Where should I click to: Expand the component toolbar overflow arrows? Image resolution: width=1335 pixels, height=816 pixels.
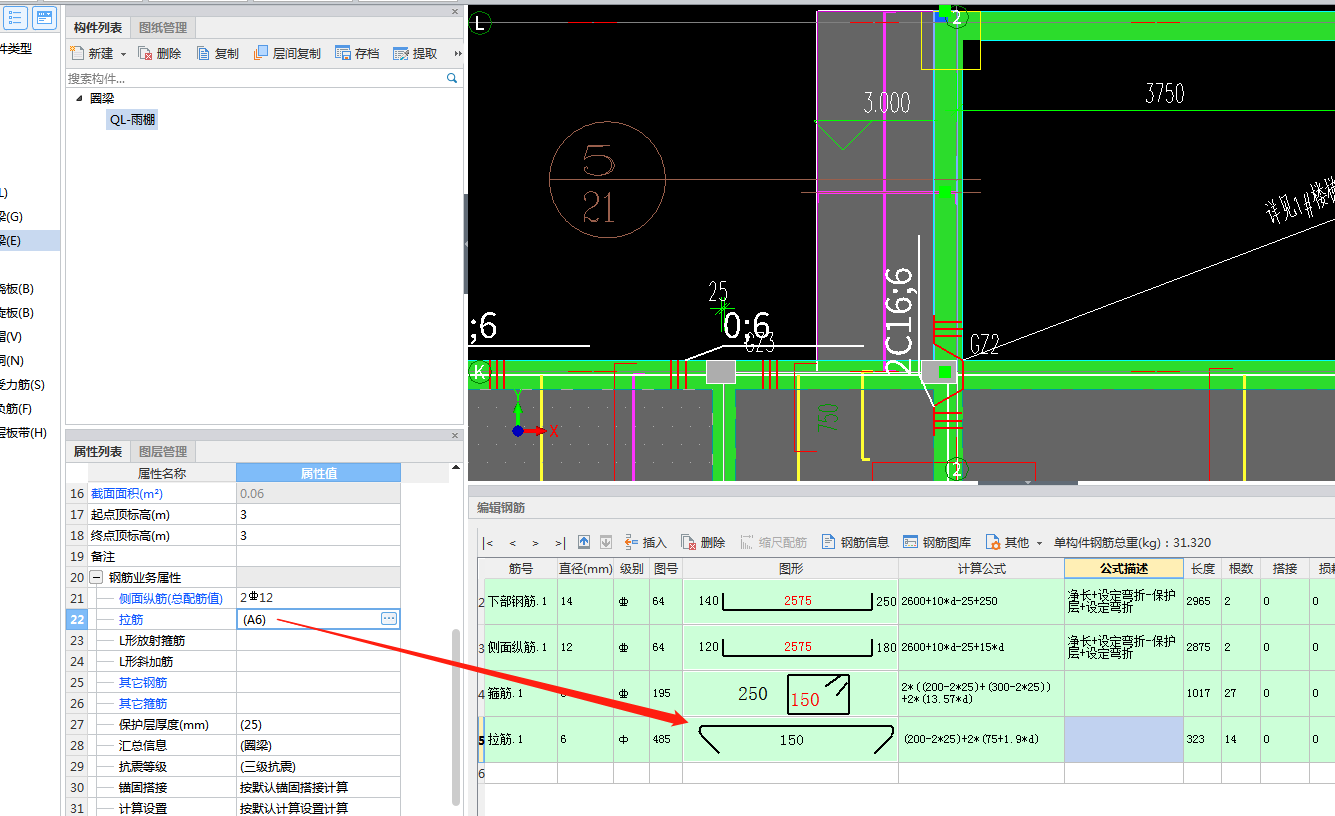tap(458, 54)
